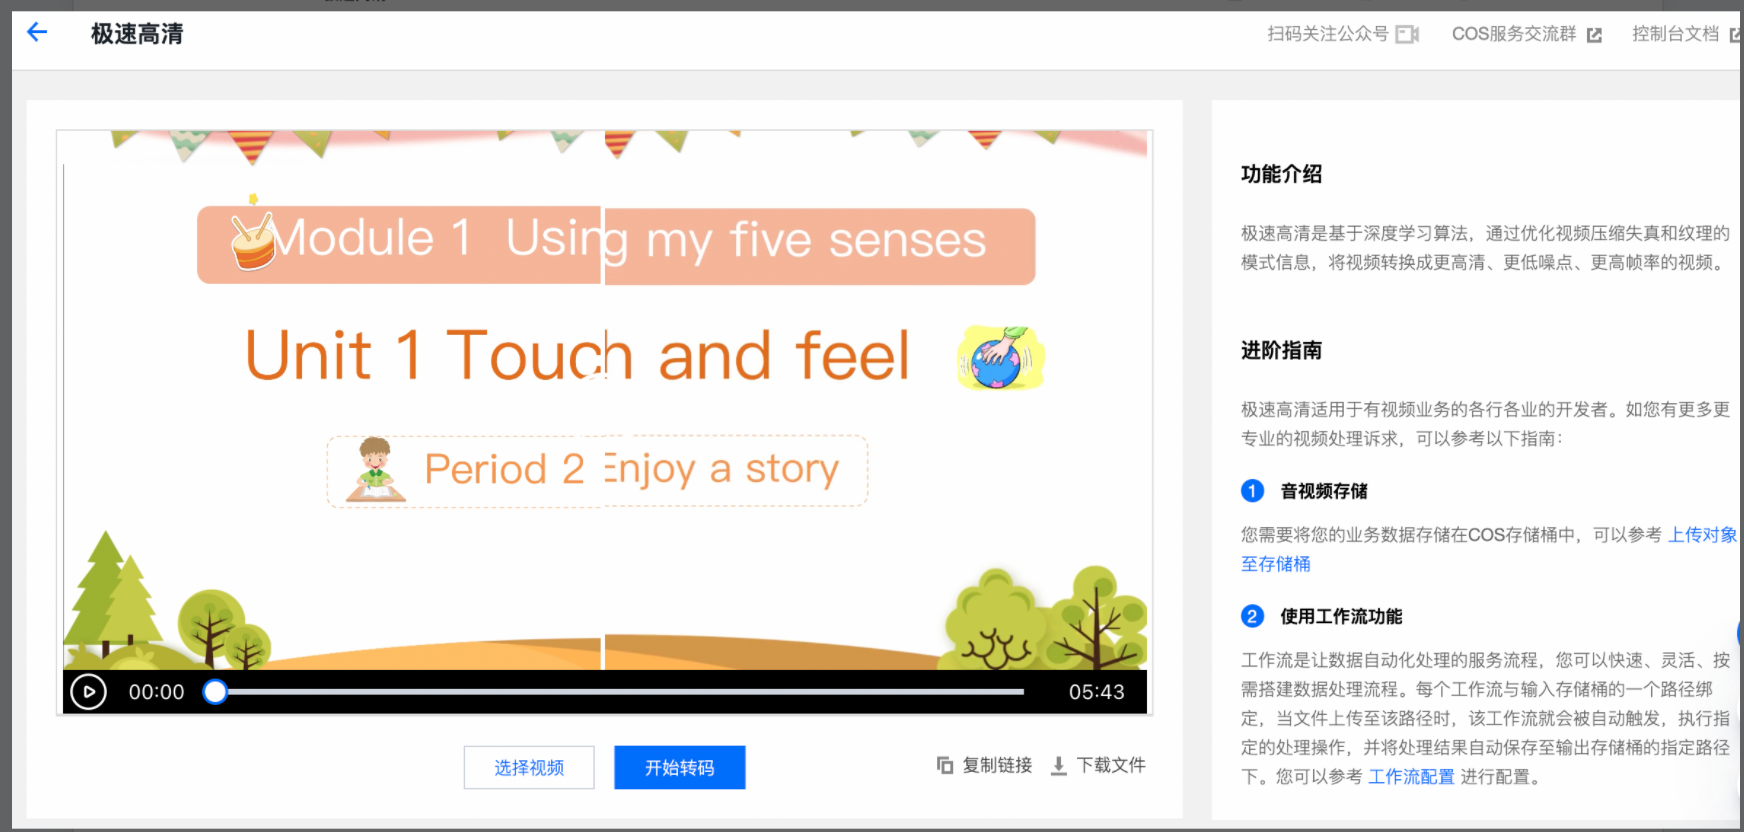This screenshot has height=832, width=1744.
Task: Start transcoding with 开始转码 button
Action: pyautogui.click(x=679, y=767)
